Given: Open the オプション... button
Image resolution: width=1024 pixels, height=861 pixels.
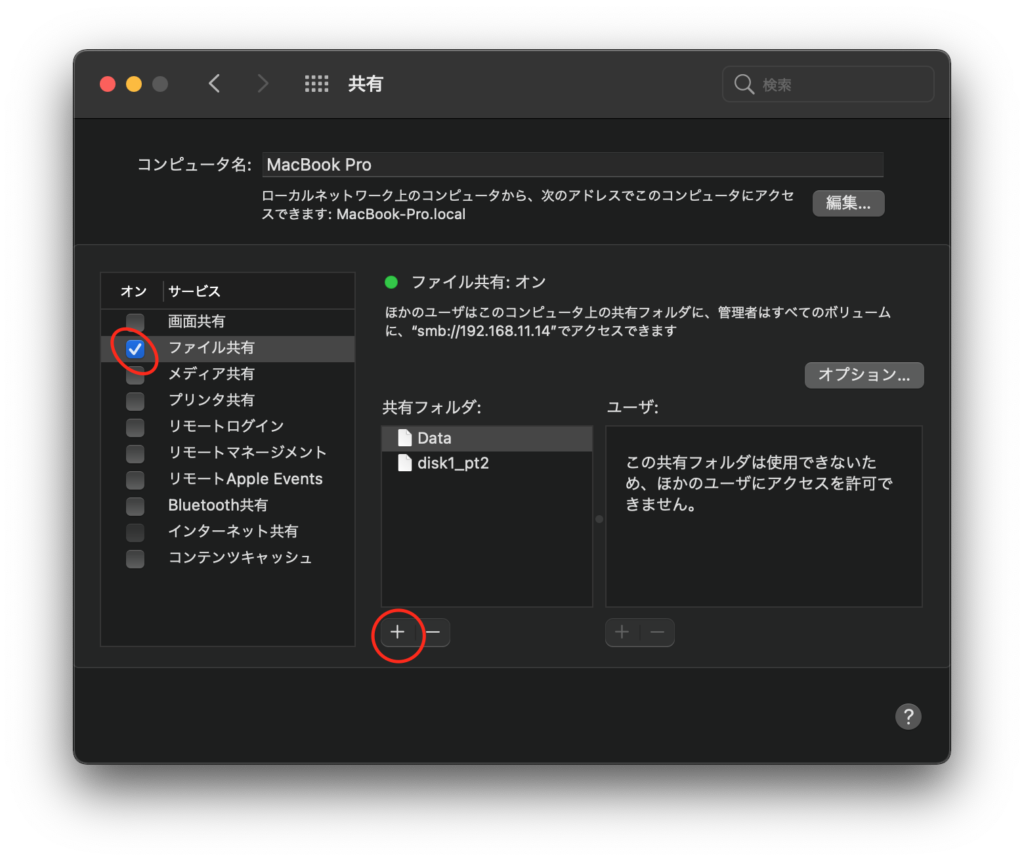Looking at the screenshot, I should tap(864, 375).
